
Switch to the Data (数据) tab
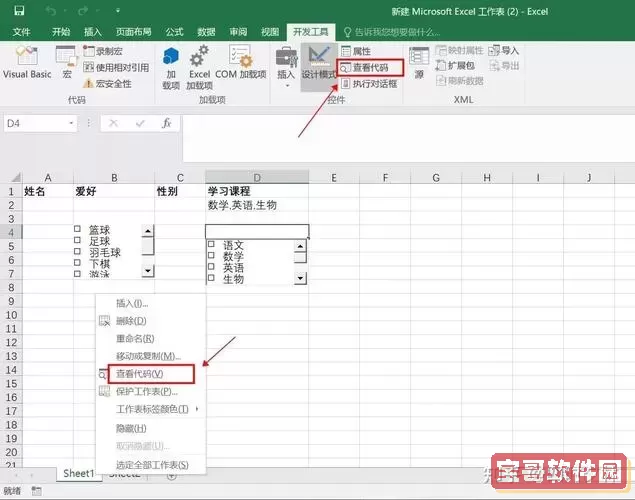pos(206,32)
